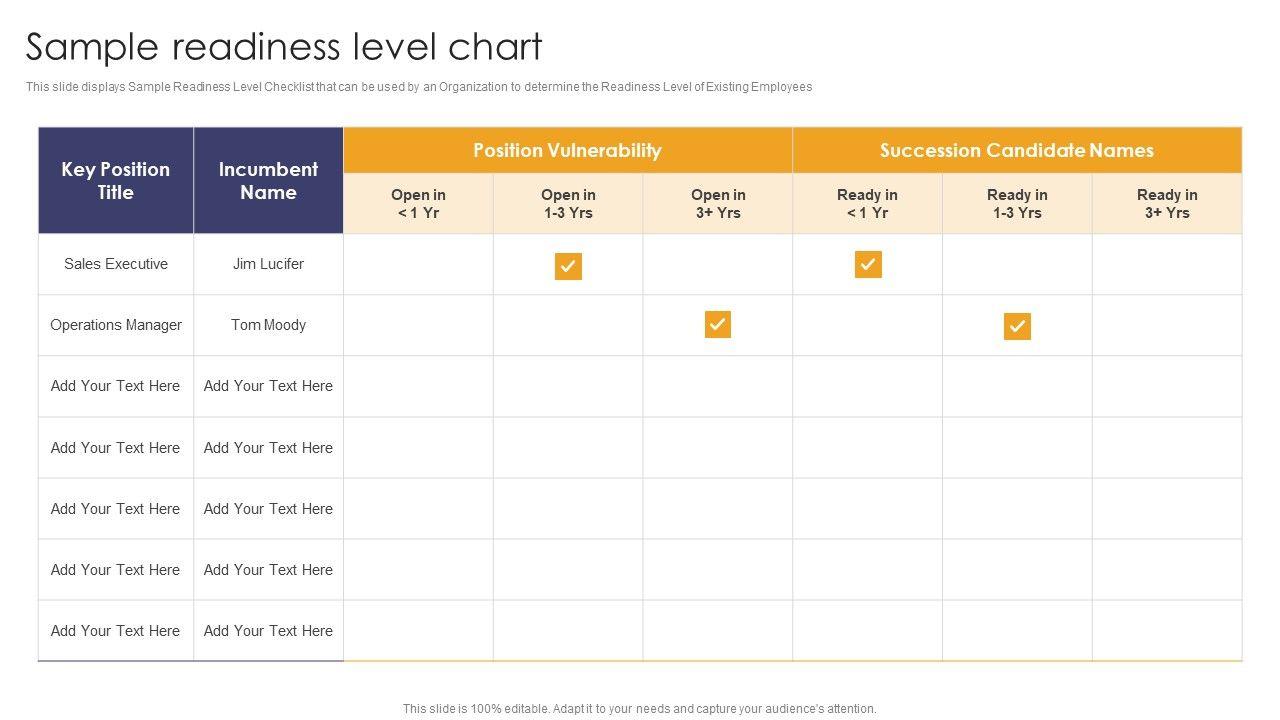Click the Operations Manager cell

click(116, 325)
